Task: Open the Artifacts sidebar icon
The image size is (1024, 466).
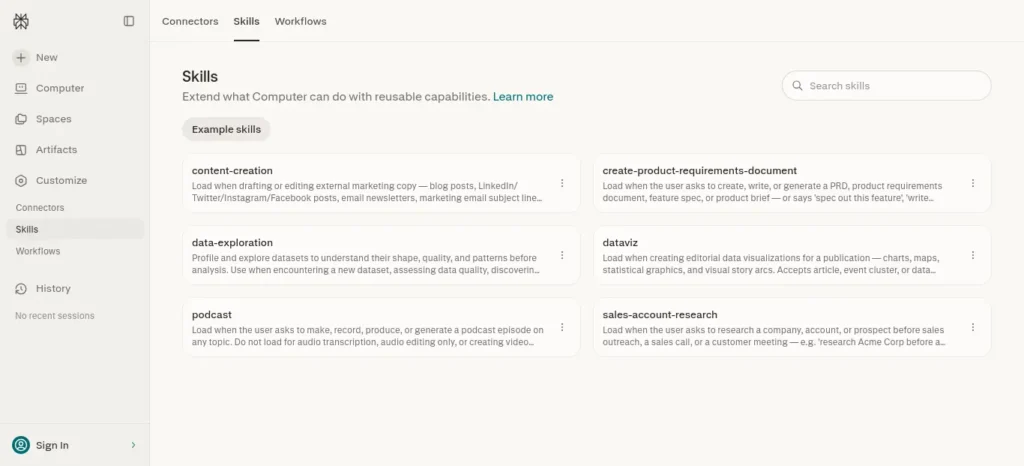Action: (21, 149)
